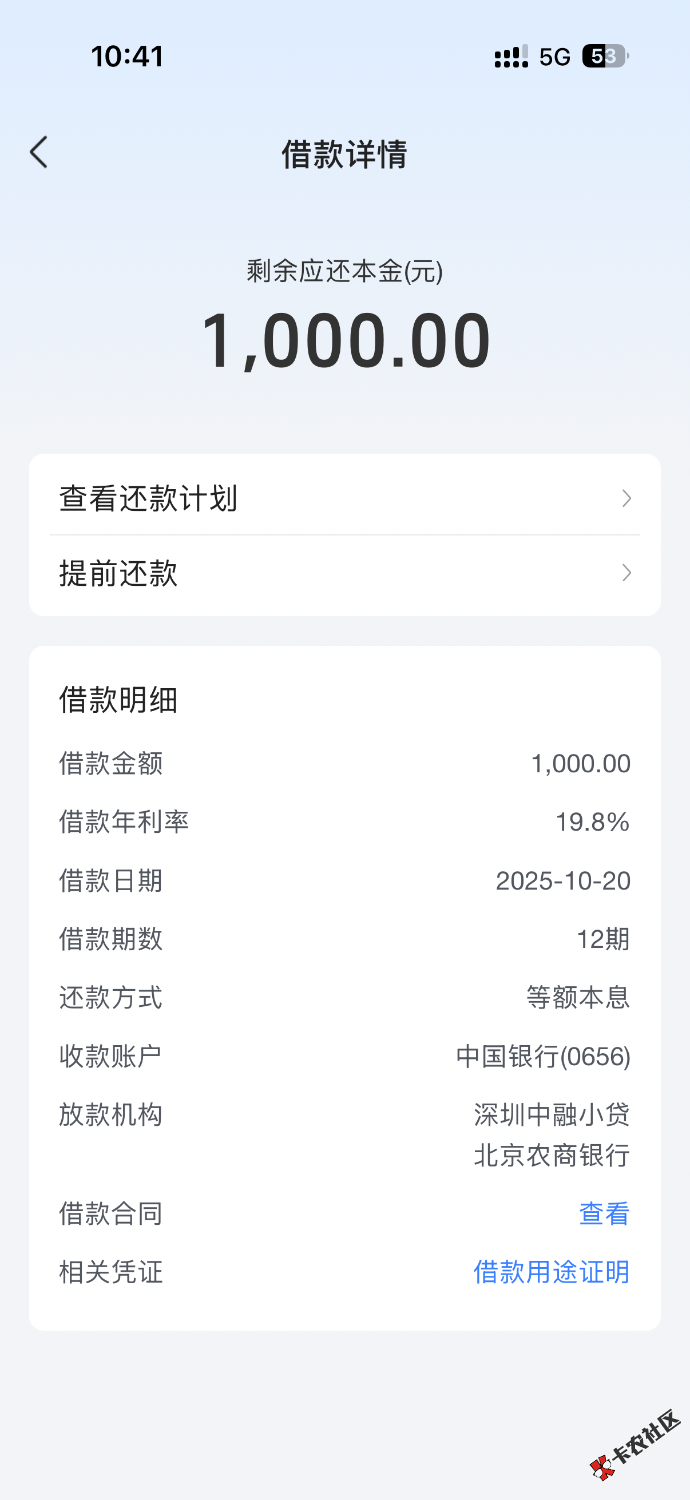Tap the 5G network indicator

pos(554,57)
